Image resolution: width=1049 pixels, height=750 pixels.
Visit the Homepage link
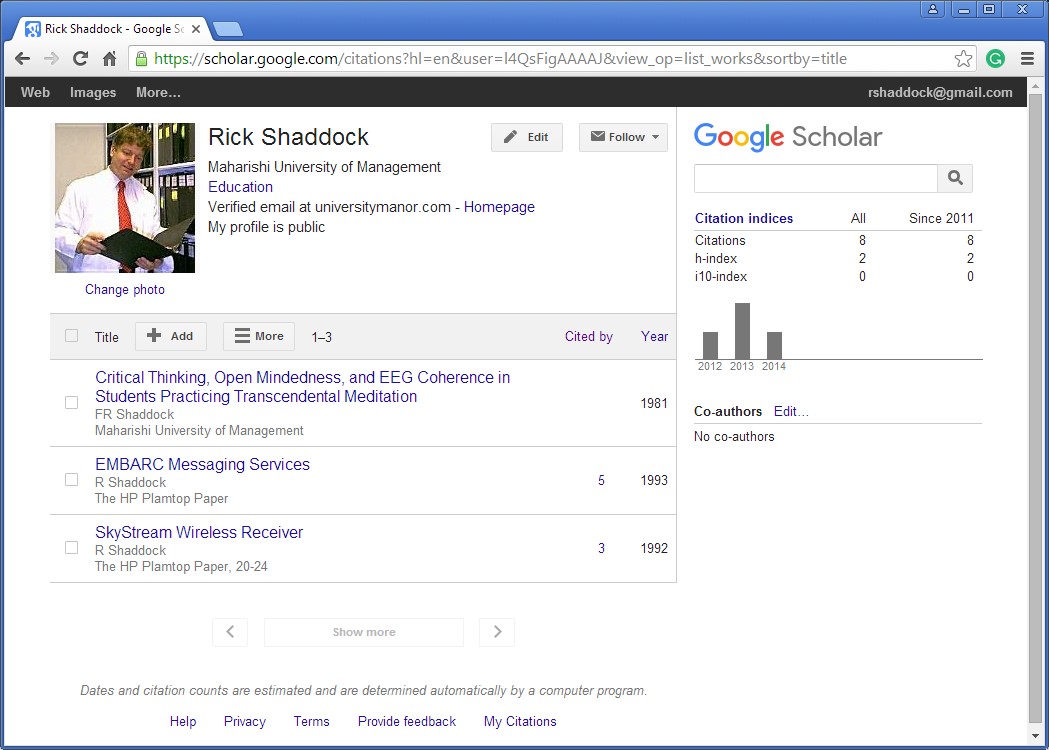pyautogui.click(x=499, y=207)
